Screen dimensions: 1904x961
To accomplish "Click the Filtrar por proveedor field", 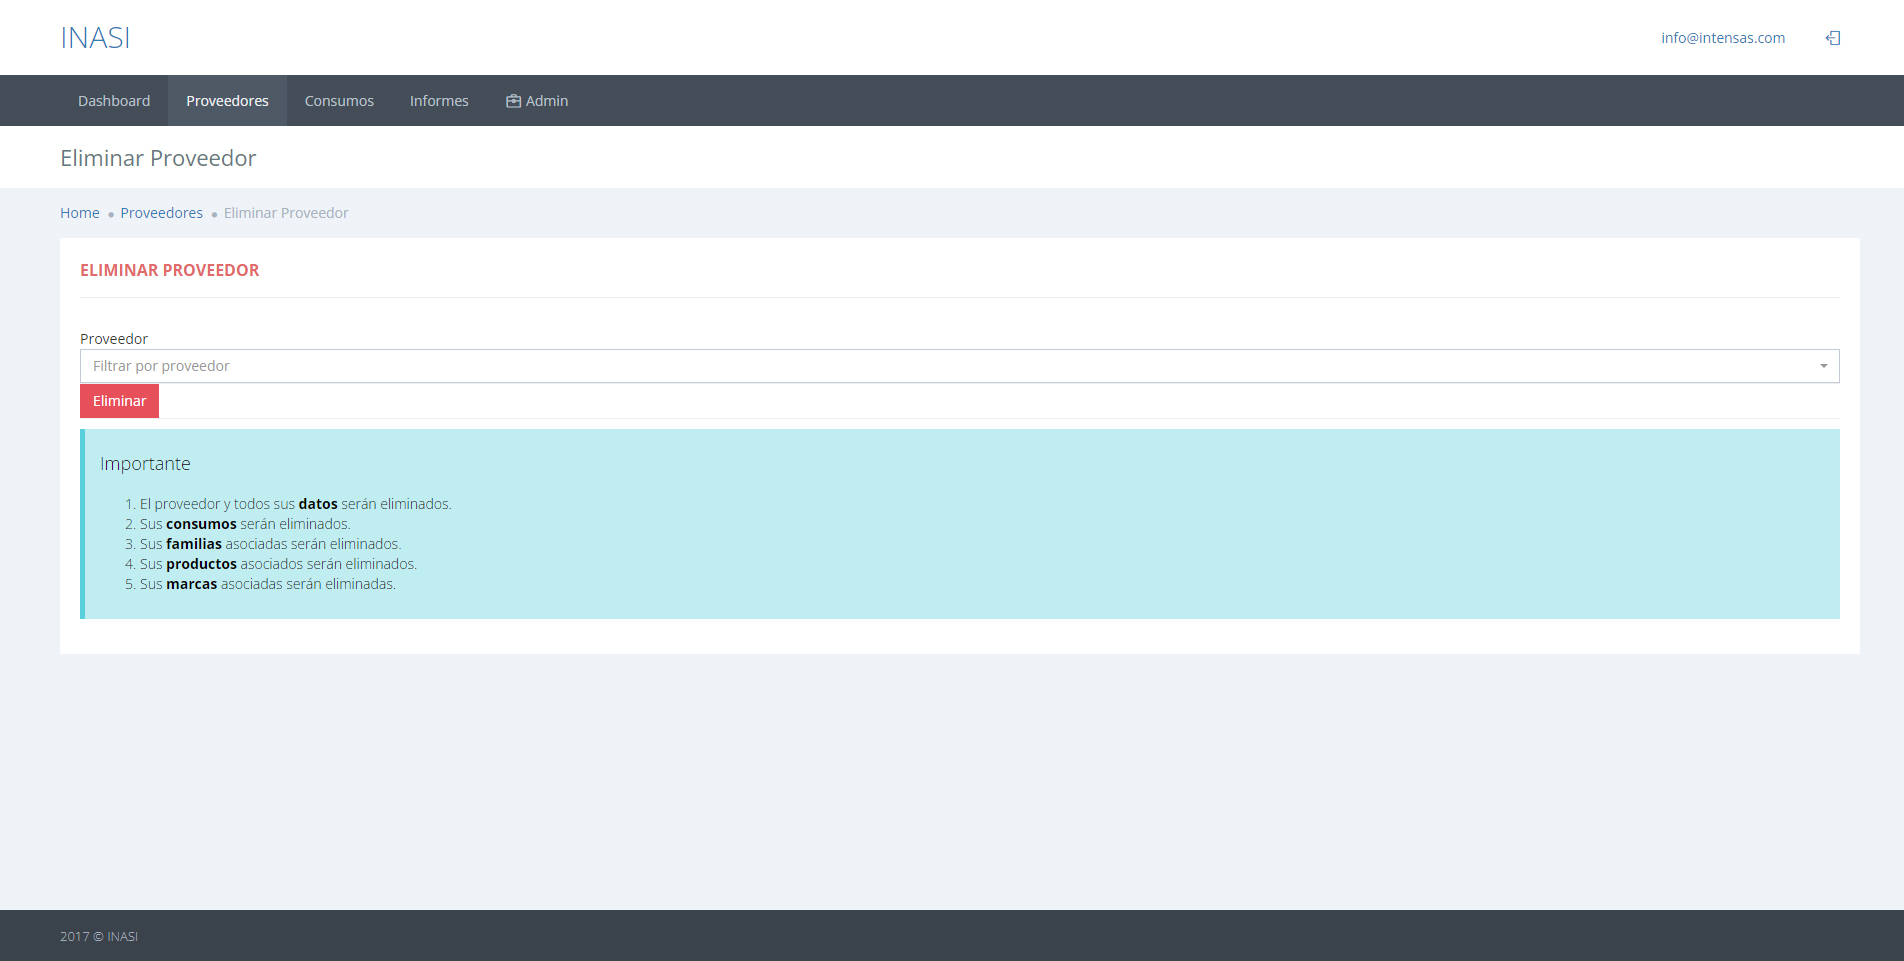I will (x=900, y=366).
